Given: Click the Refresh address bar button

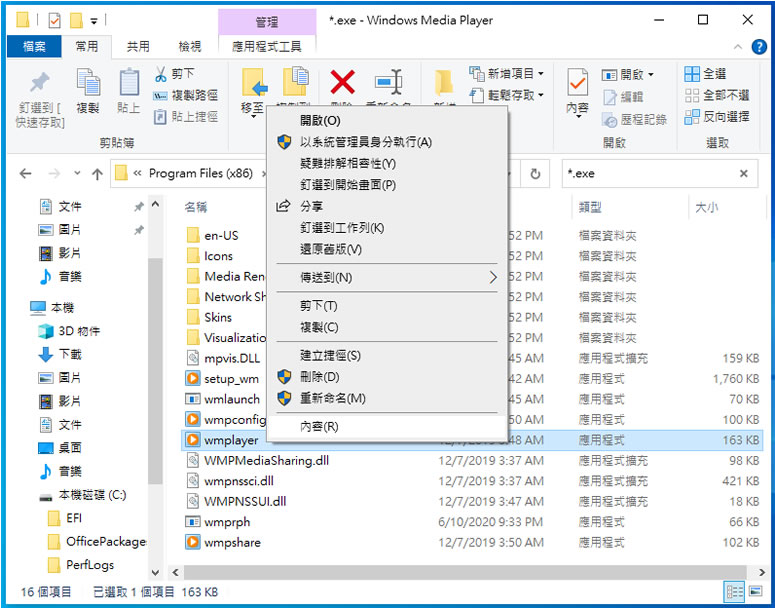Looking at the screenshot, I should pyautogui.click(x=535, y=174).
